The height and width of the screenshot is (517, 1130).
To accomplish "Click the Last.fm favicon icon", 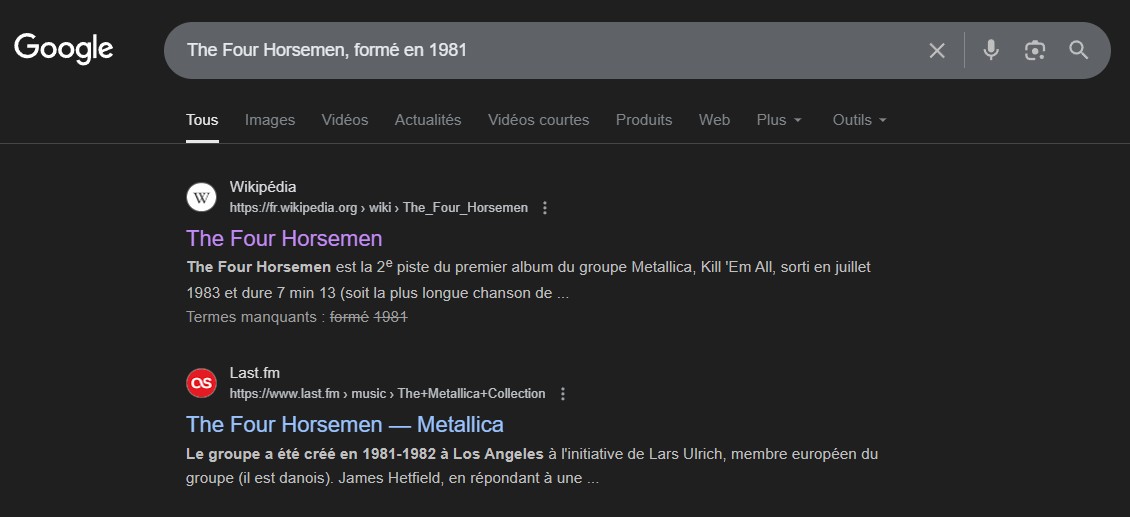I will (202, 383).
